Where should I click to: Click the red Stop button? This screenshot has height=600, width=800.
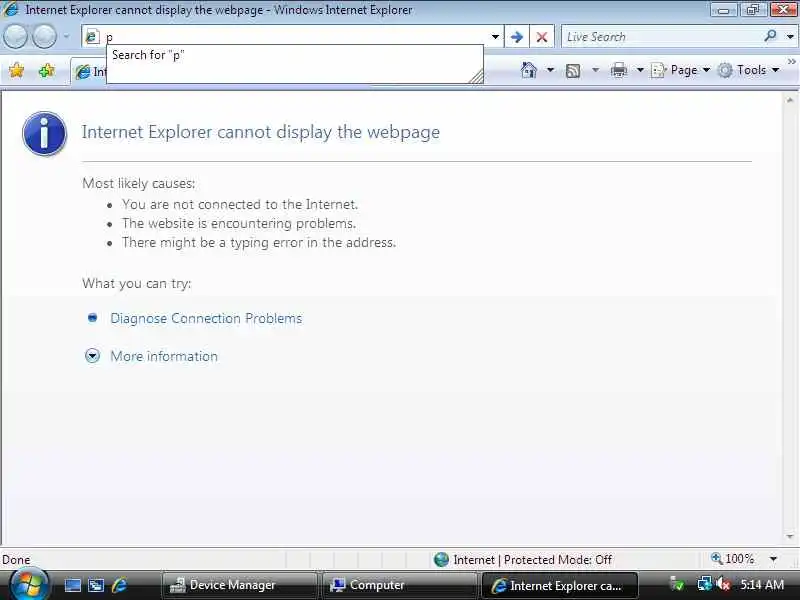click(542, 37)
